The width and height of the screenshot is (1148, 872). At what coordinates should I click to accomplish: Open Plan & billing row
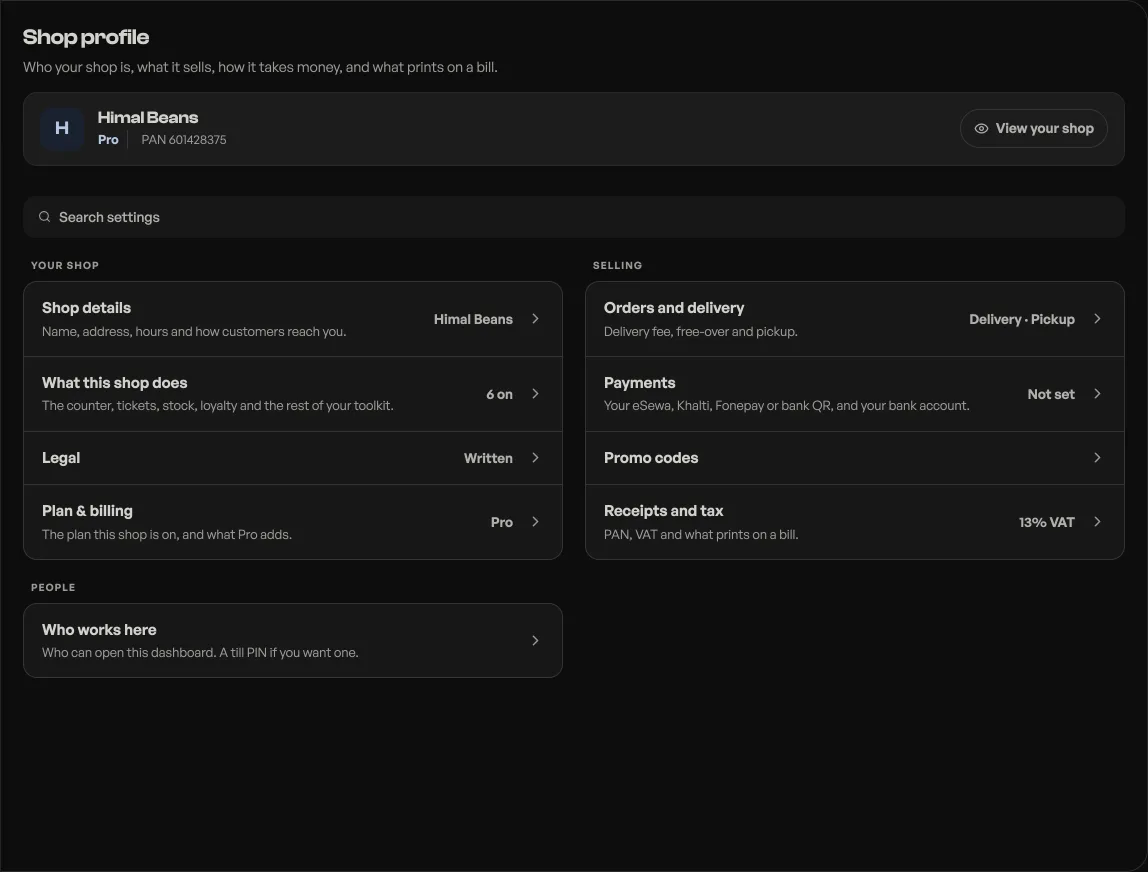[293, 522]
